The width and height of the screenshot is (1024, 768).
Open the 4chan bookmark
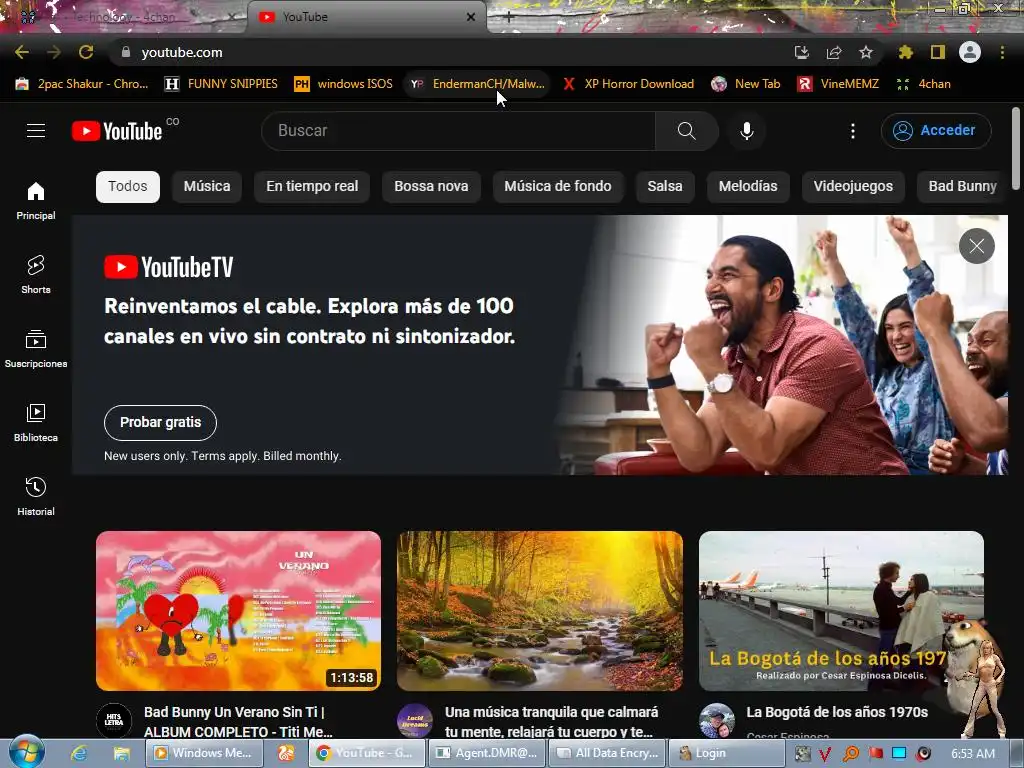(x=923, y=84)
